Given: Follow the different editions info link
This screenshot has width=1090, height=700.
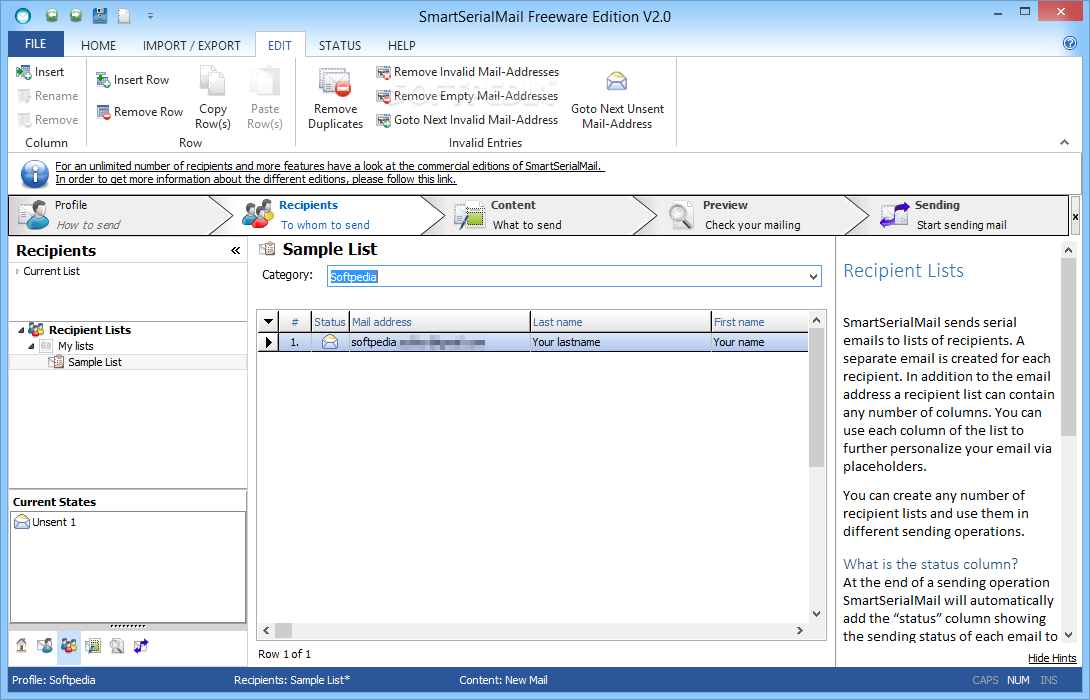Looking at the screenshot, I should pos(256,179).
